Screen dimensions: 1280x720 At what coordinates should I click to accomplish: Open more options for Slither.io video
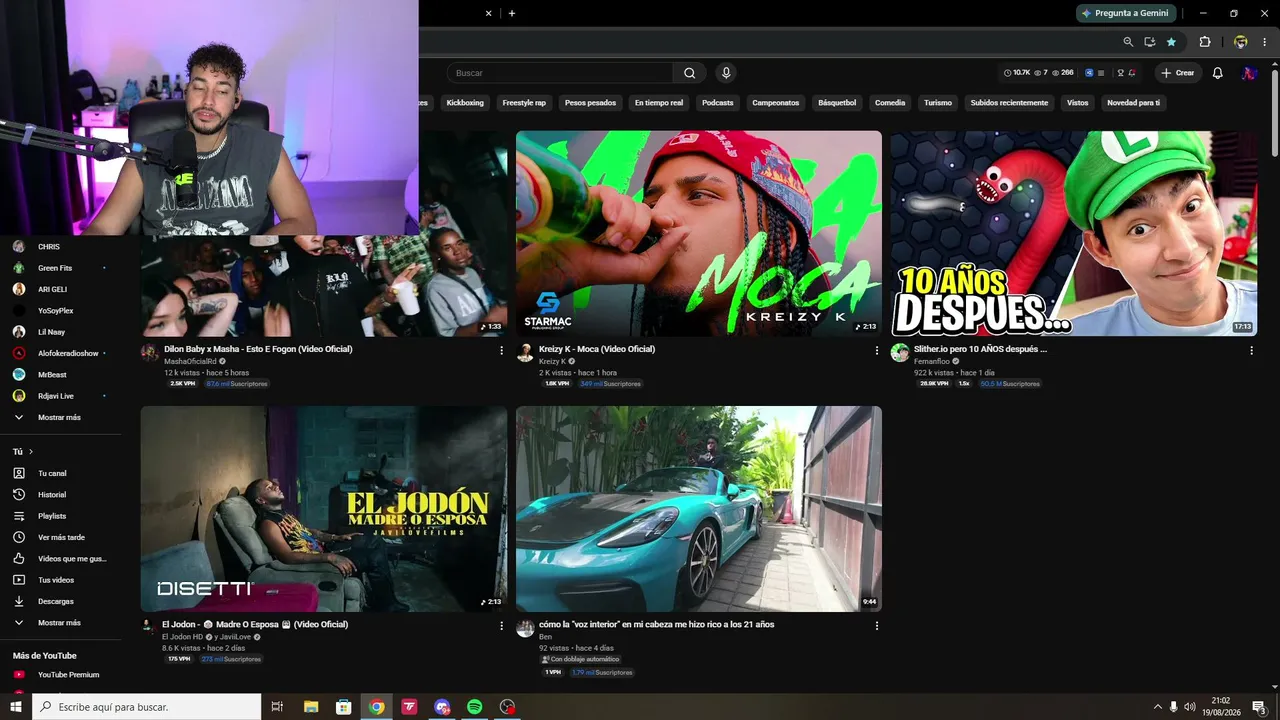(1251, 350)
